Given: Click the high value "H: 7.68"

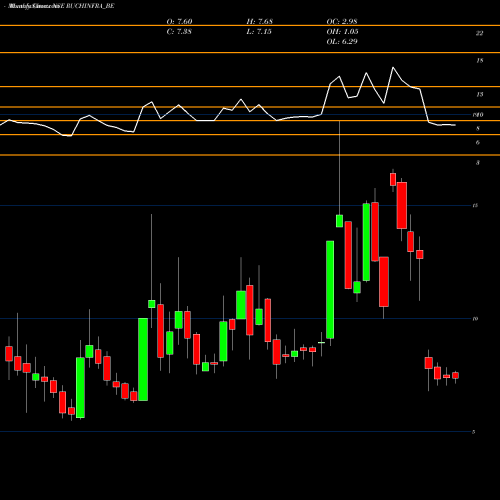Looking at the screenshot, I should point(260,21).
